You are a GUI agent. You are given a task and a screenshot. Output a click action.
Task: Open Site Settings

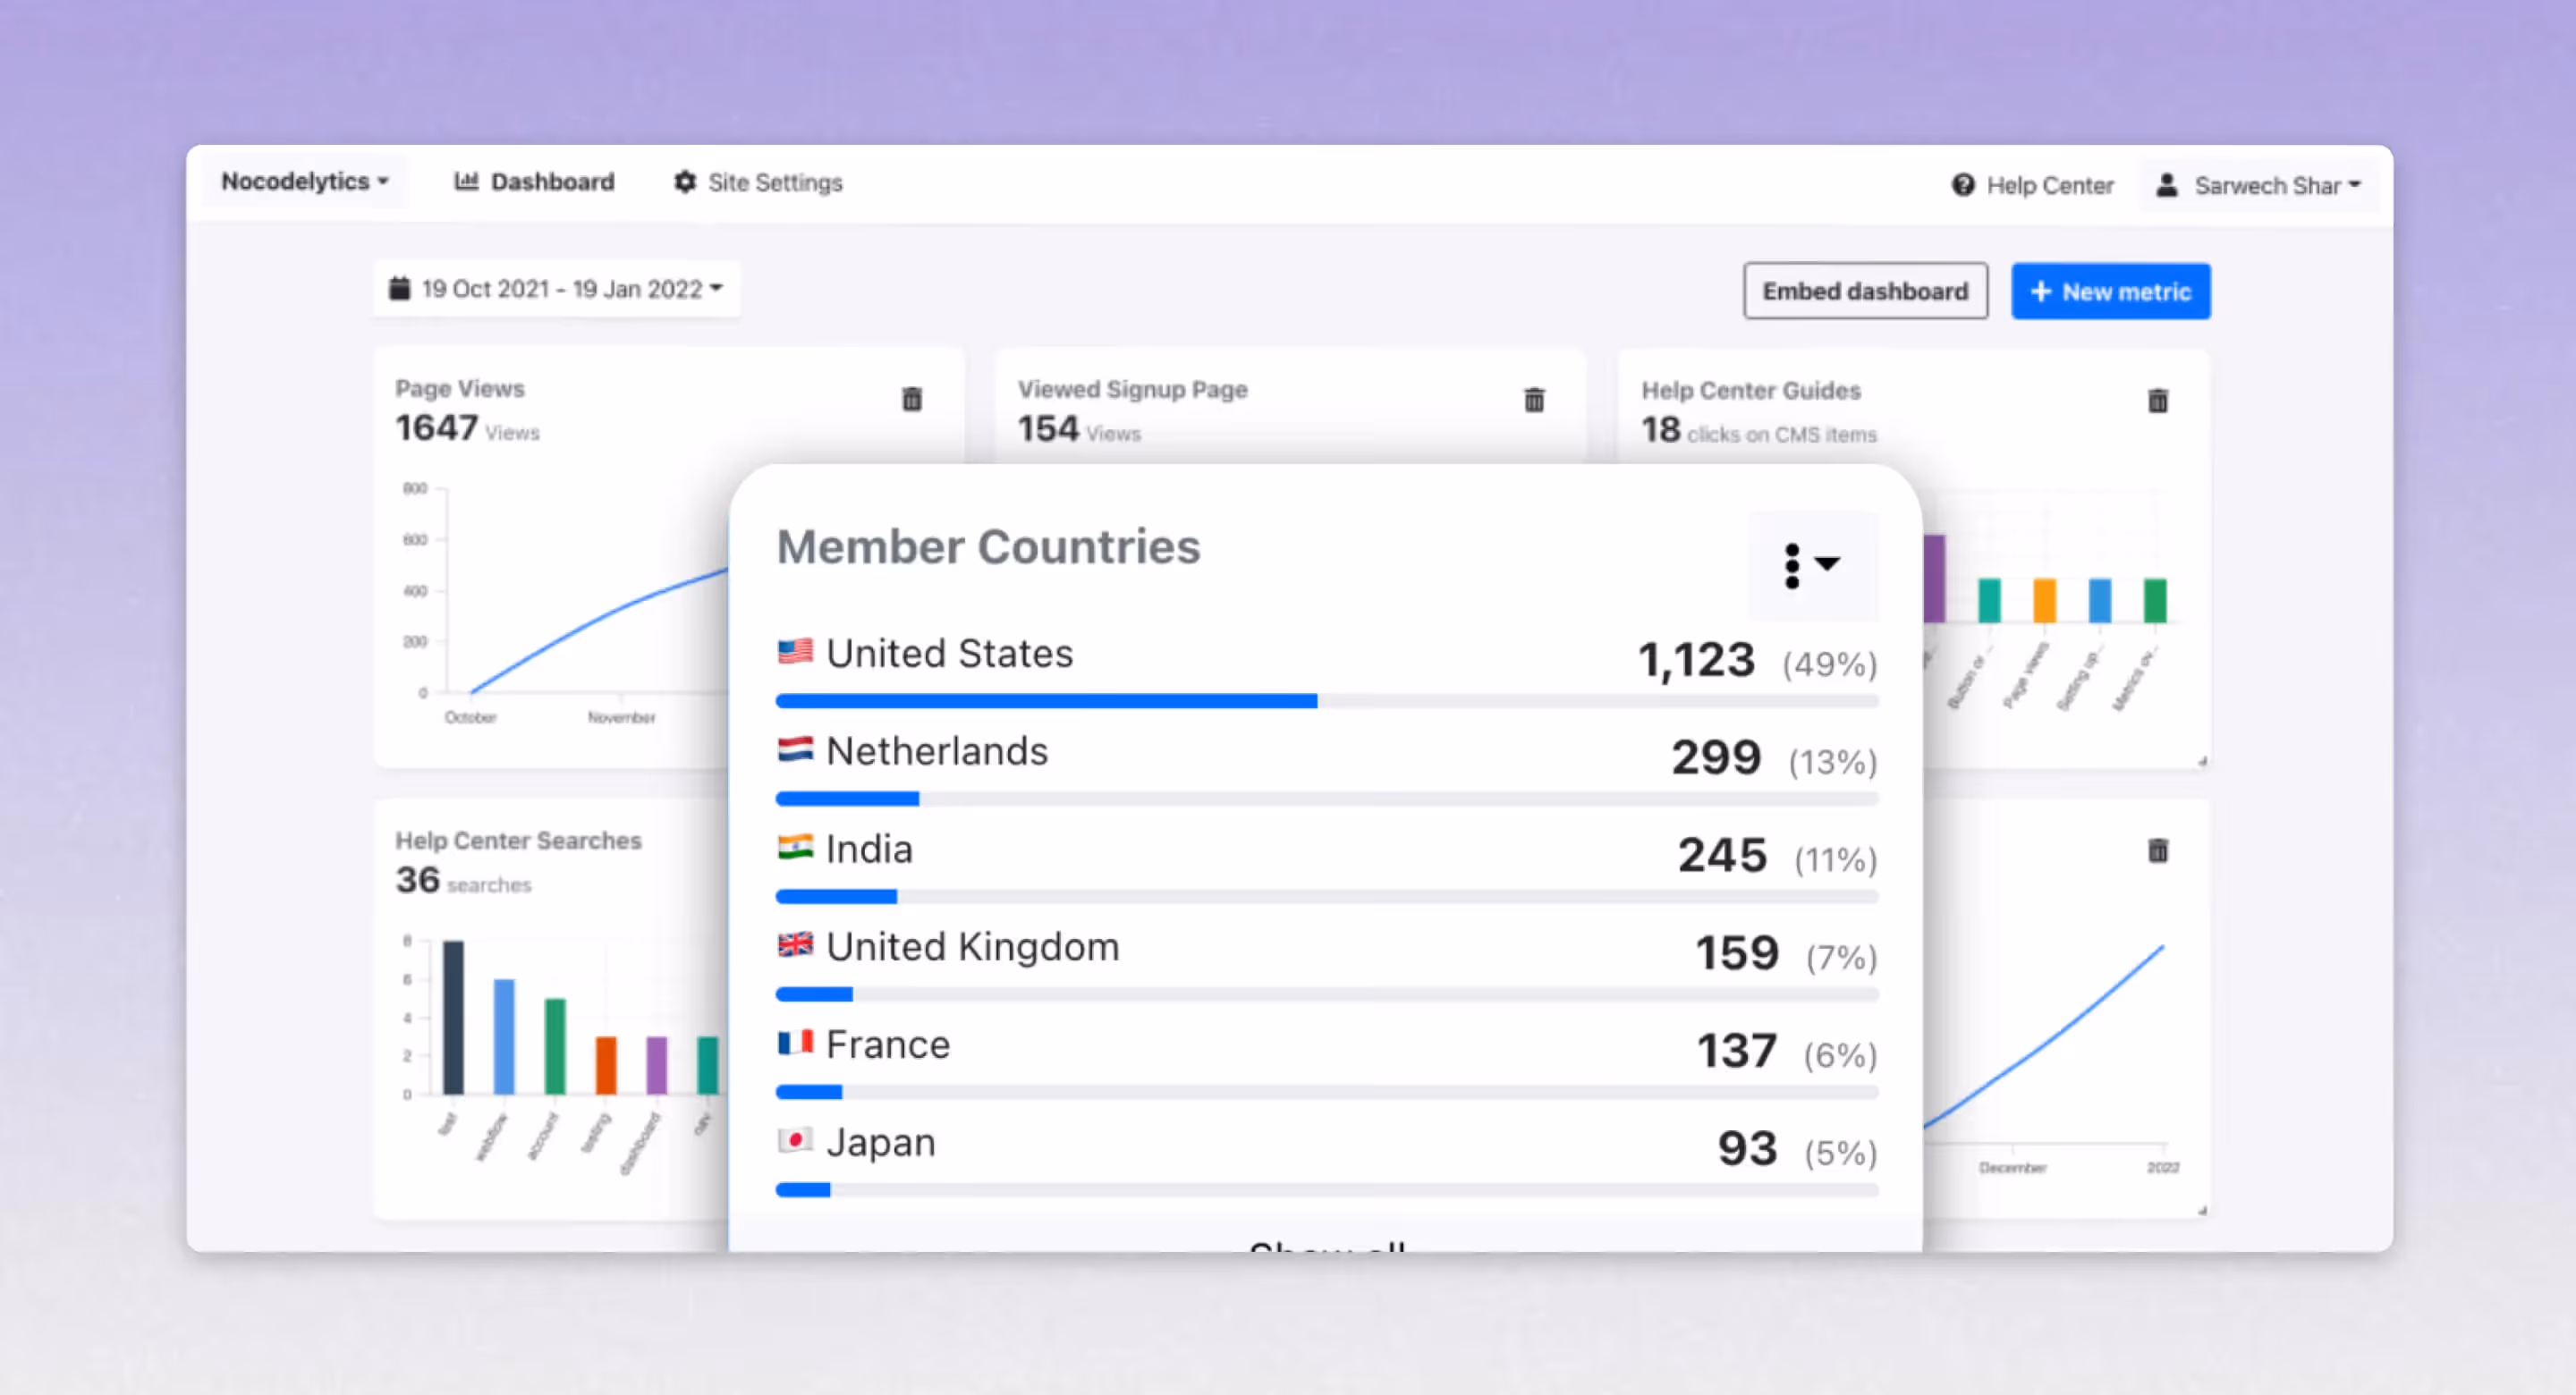(x=757, y=182)
